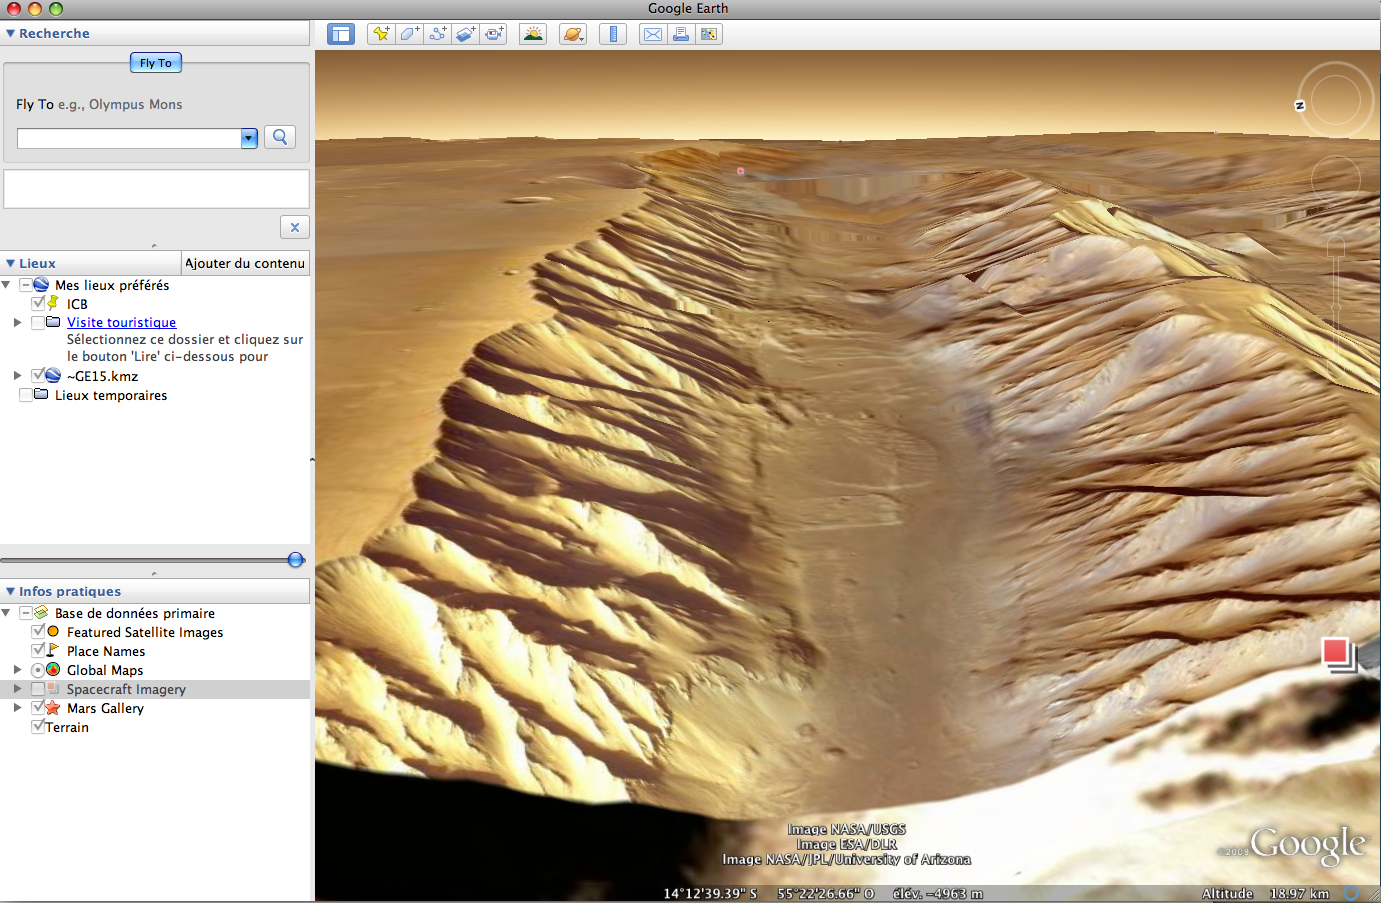This screenshot has width=1381, height=903.
Task: Uncheck the Terrain layer checkbox
Action: coord(38,727)
